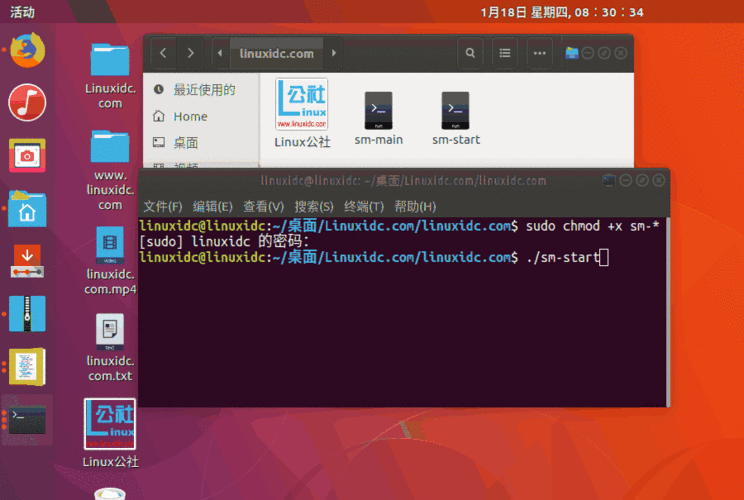This screenshot has width=744, height=500.
Task: Click the terminal window titlebar icon
Action: pyautogui.click(x=609, y=180)
